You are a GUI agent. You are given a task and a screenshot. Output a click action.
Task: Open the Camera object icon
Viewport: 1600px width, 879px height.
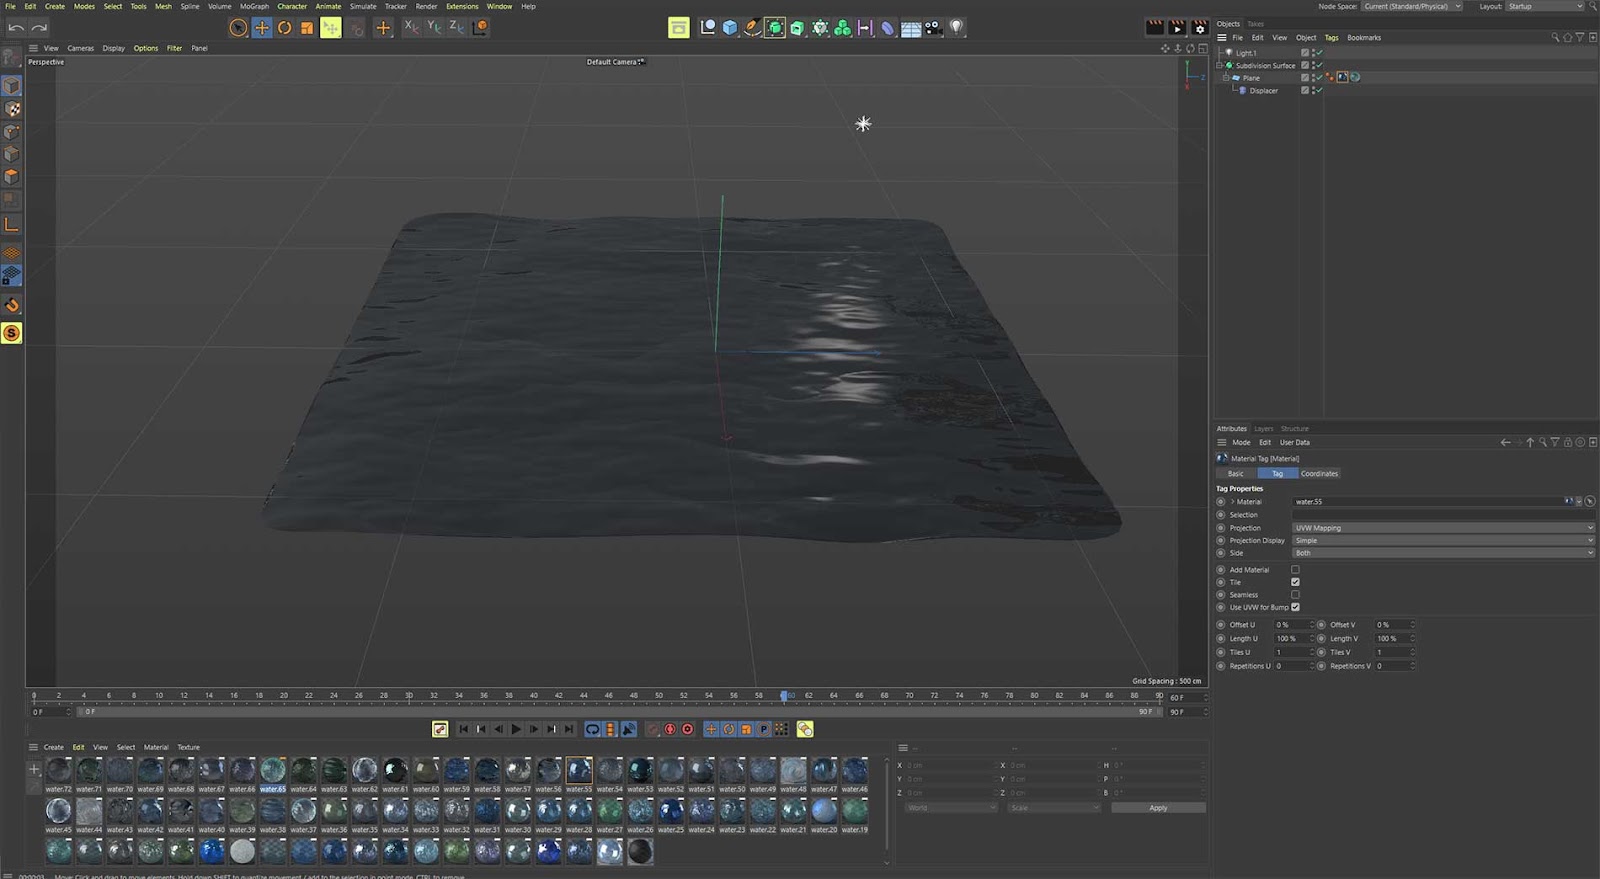[933, 28]
